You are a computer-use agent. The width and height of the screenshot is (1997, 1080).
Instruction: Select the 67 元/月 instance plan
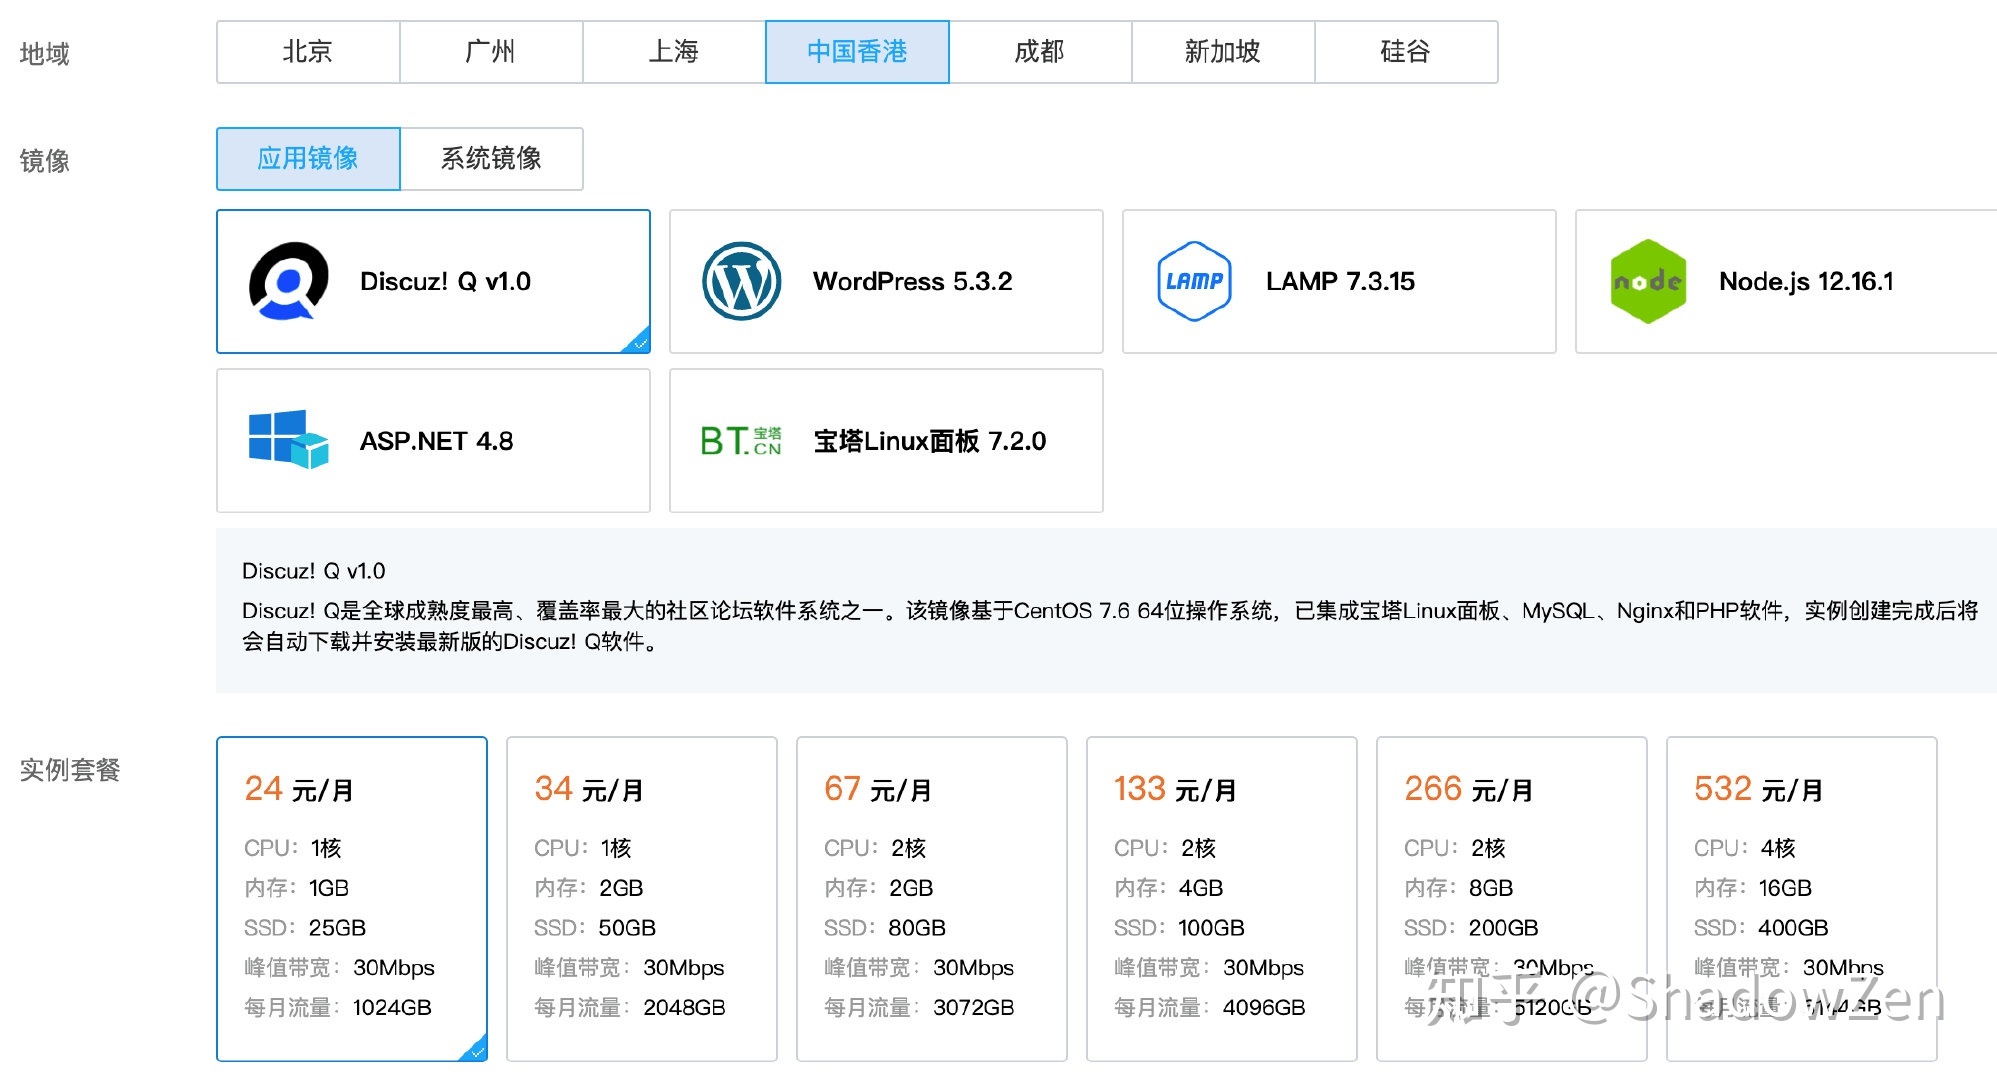tap(932, 899)
